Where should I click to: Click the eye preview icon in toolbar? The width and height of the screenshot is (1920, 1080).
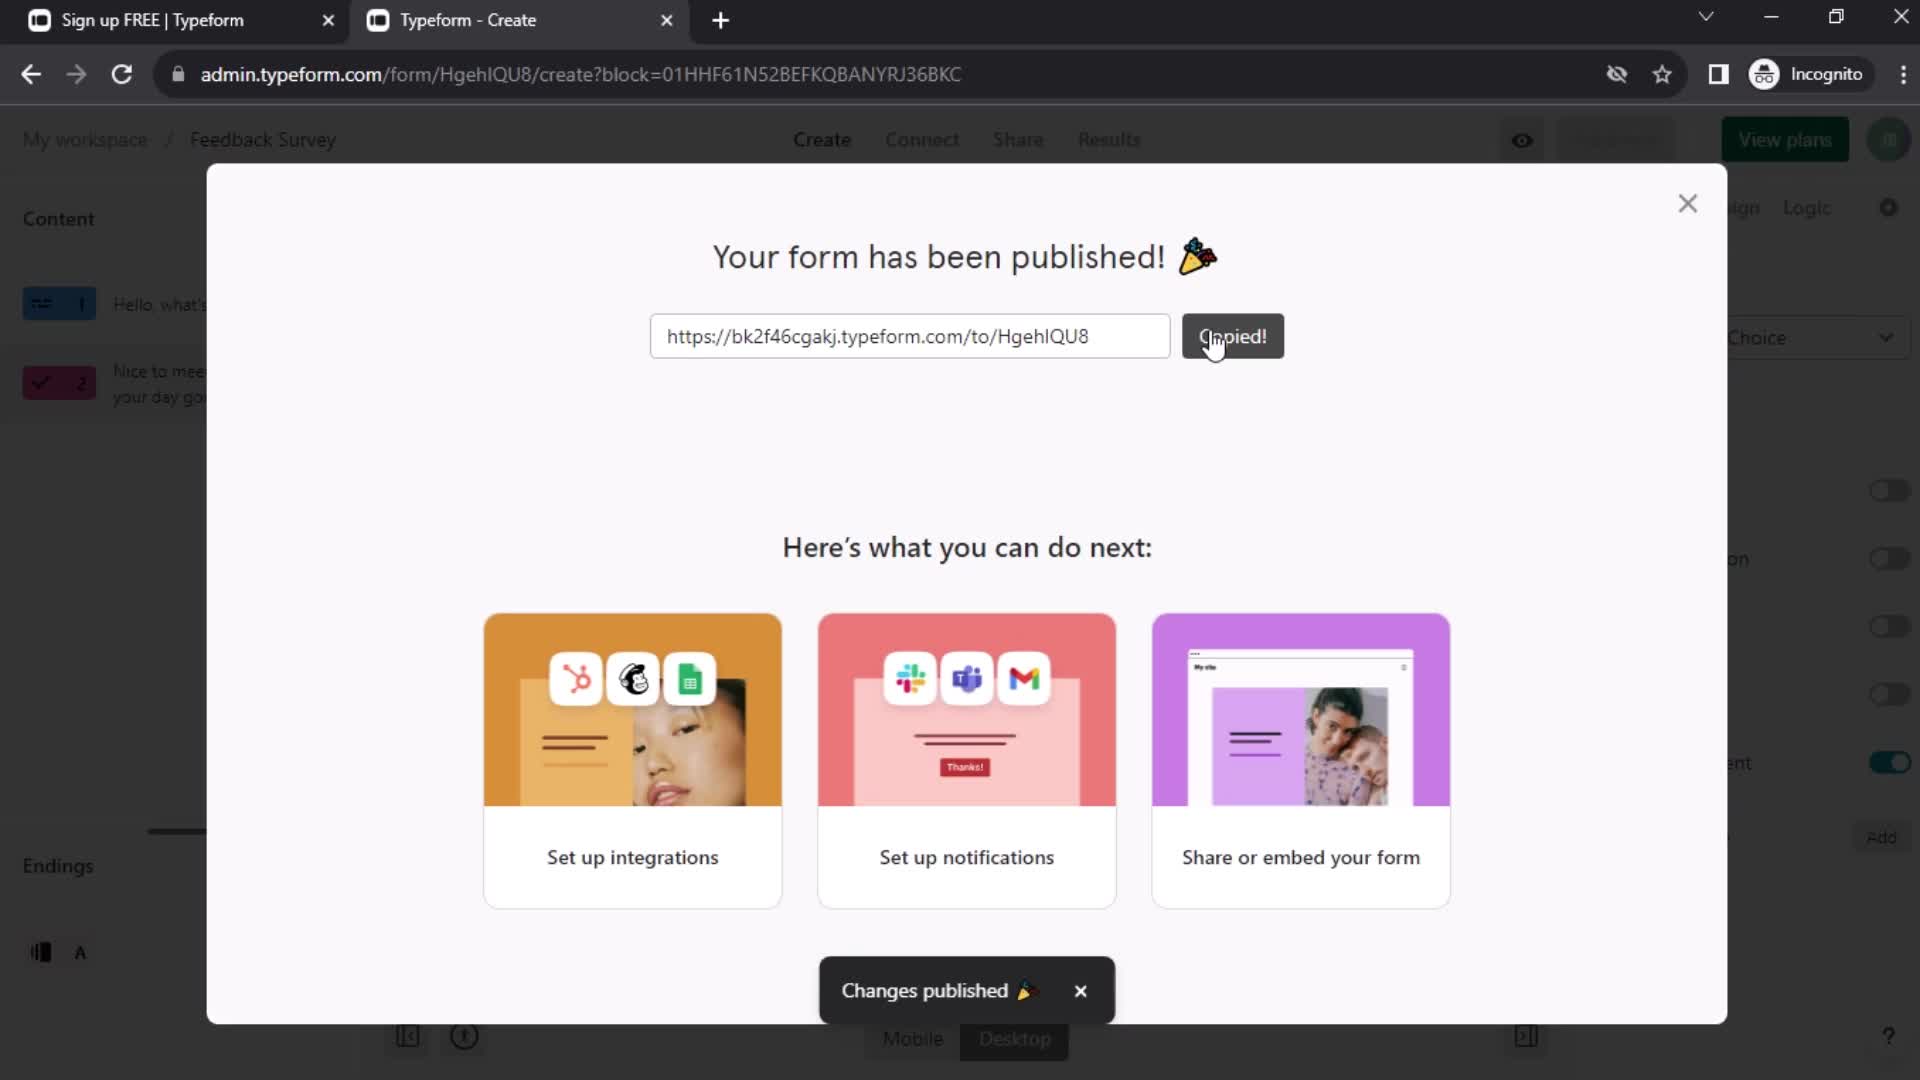pyautogui.click(x=1522, y=138)
